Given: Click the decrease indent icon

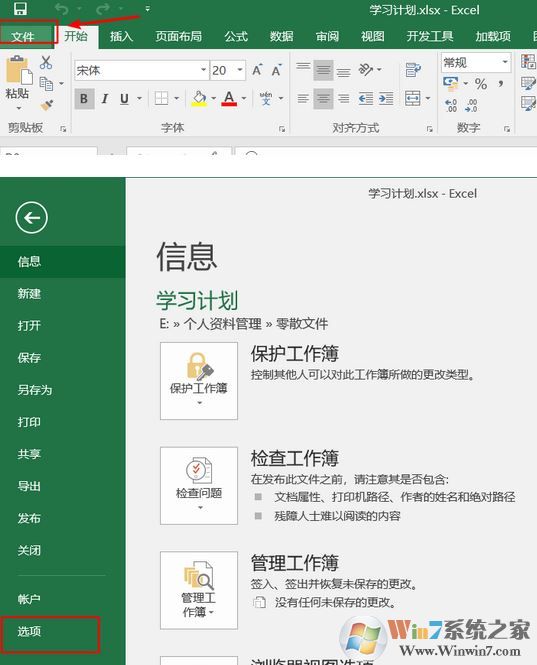Looking at the screenshot, I should click(366, 99).
